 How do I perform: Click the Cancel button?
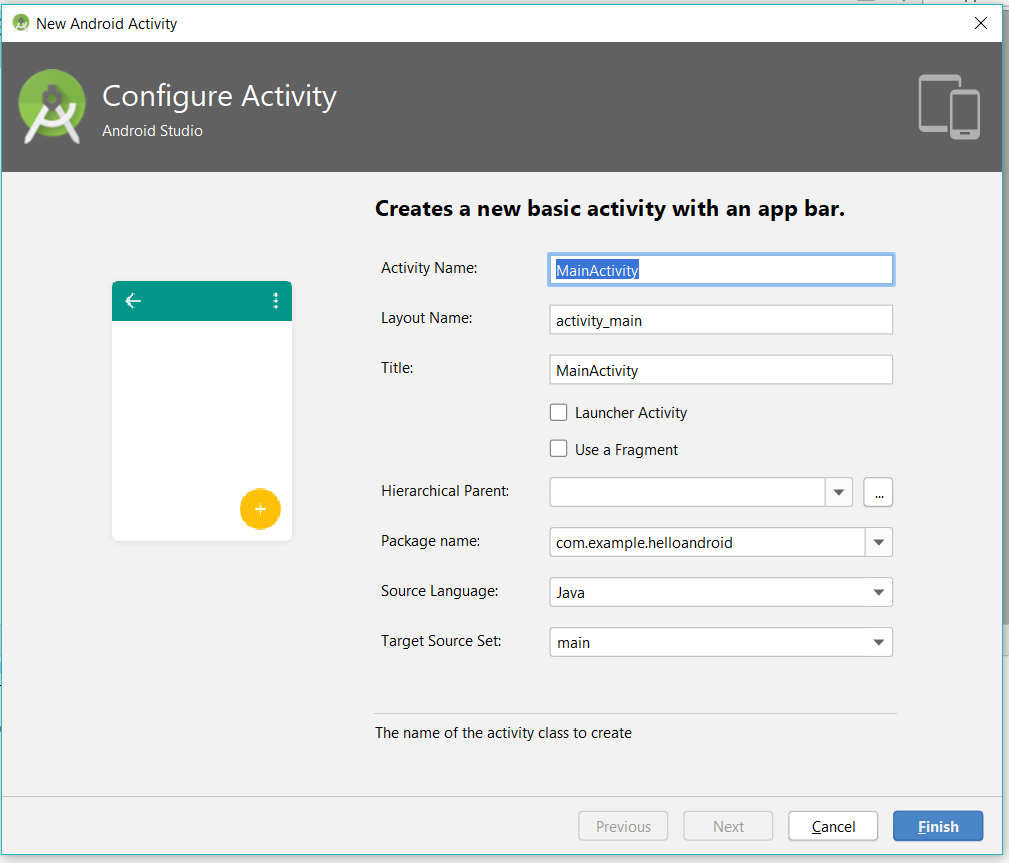pos(833,826)
